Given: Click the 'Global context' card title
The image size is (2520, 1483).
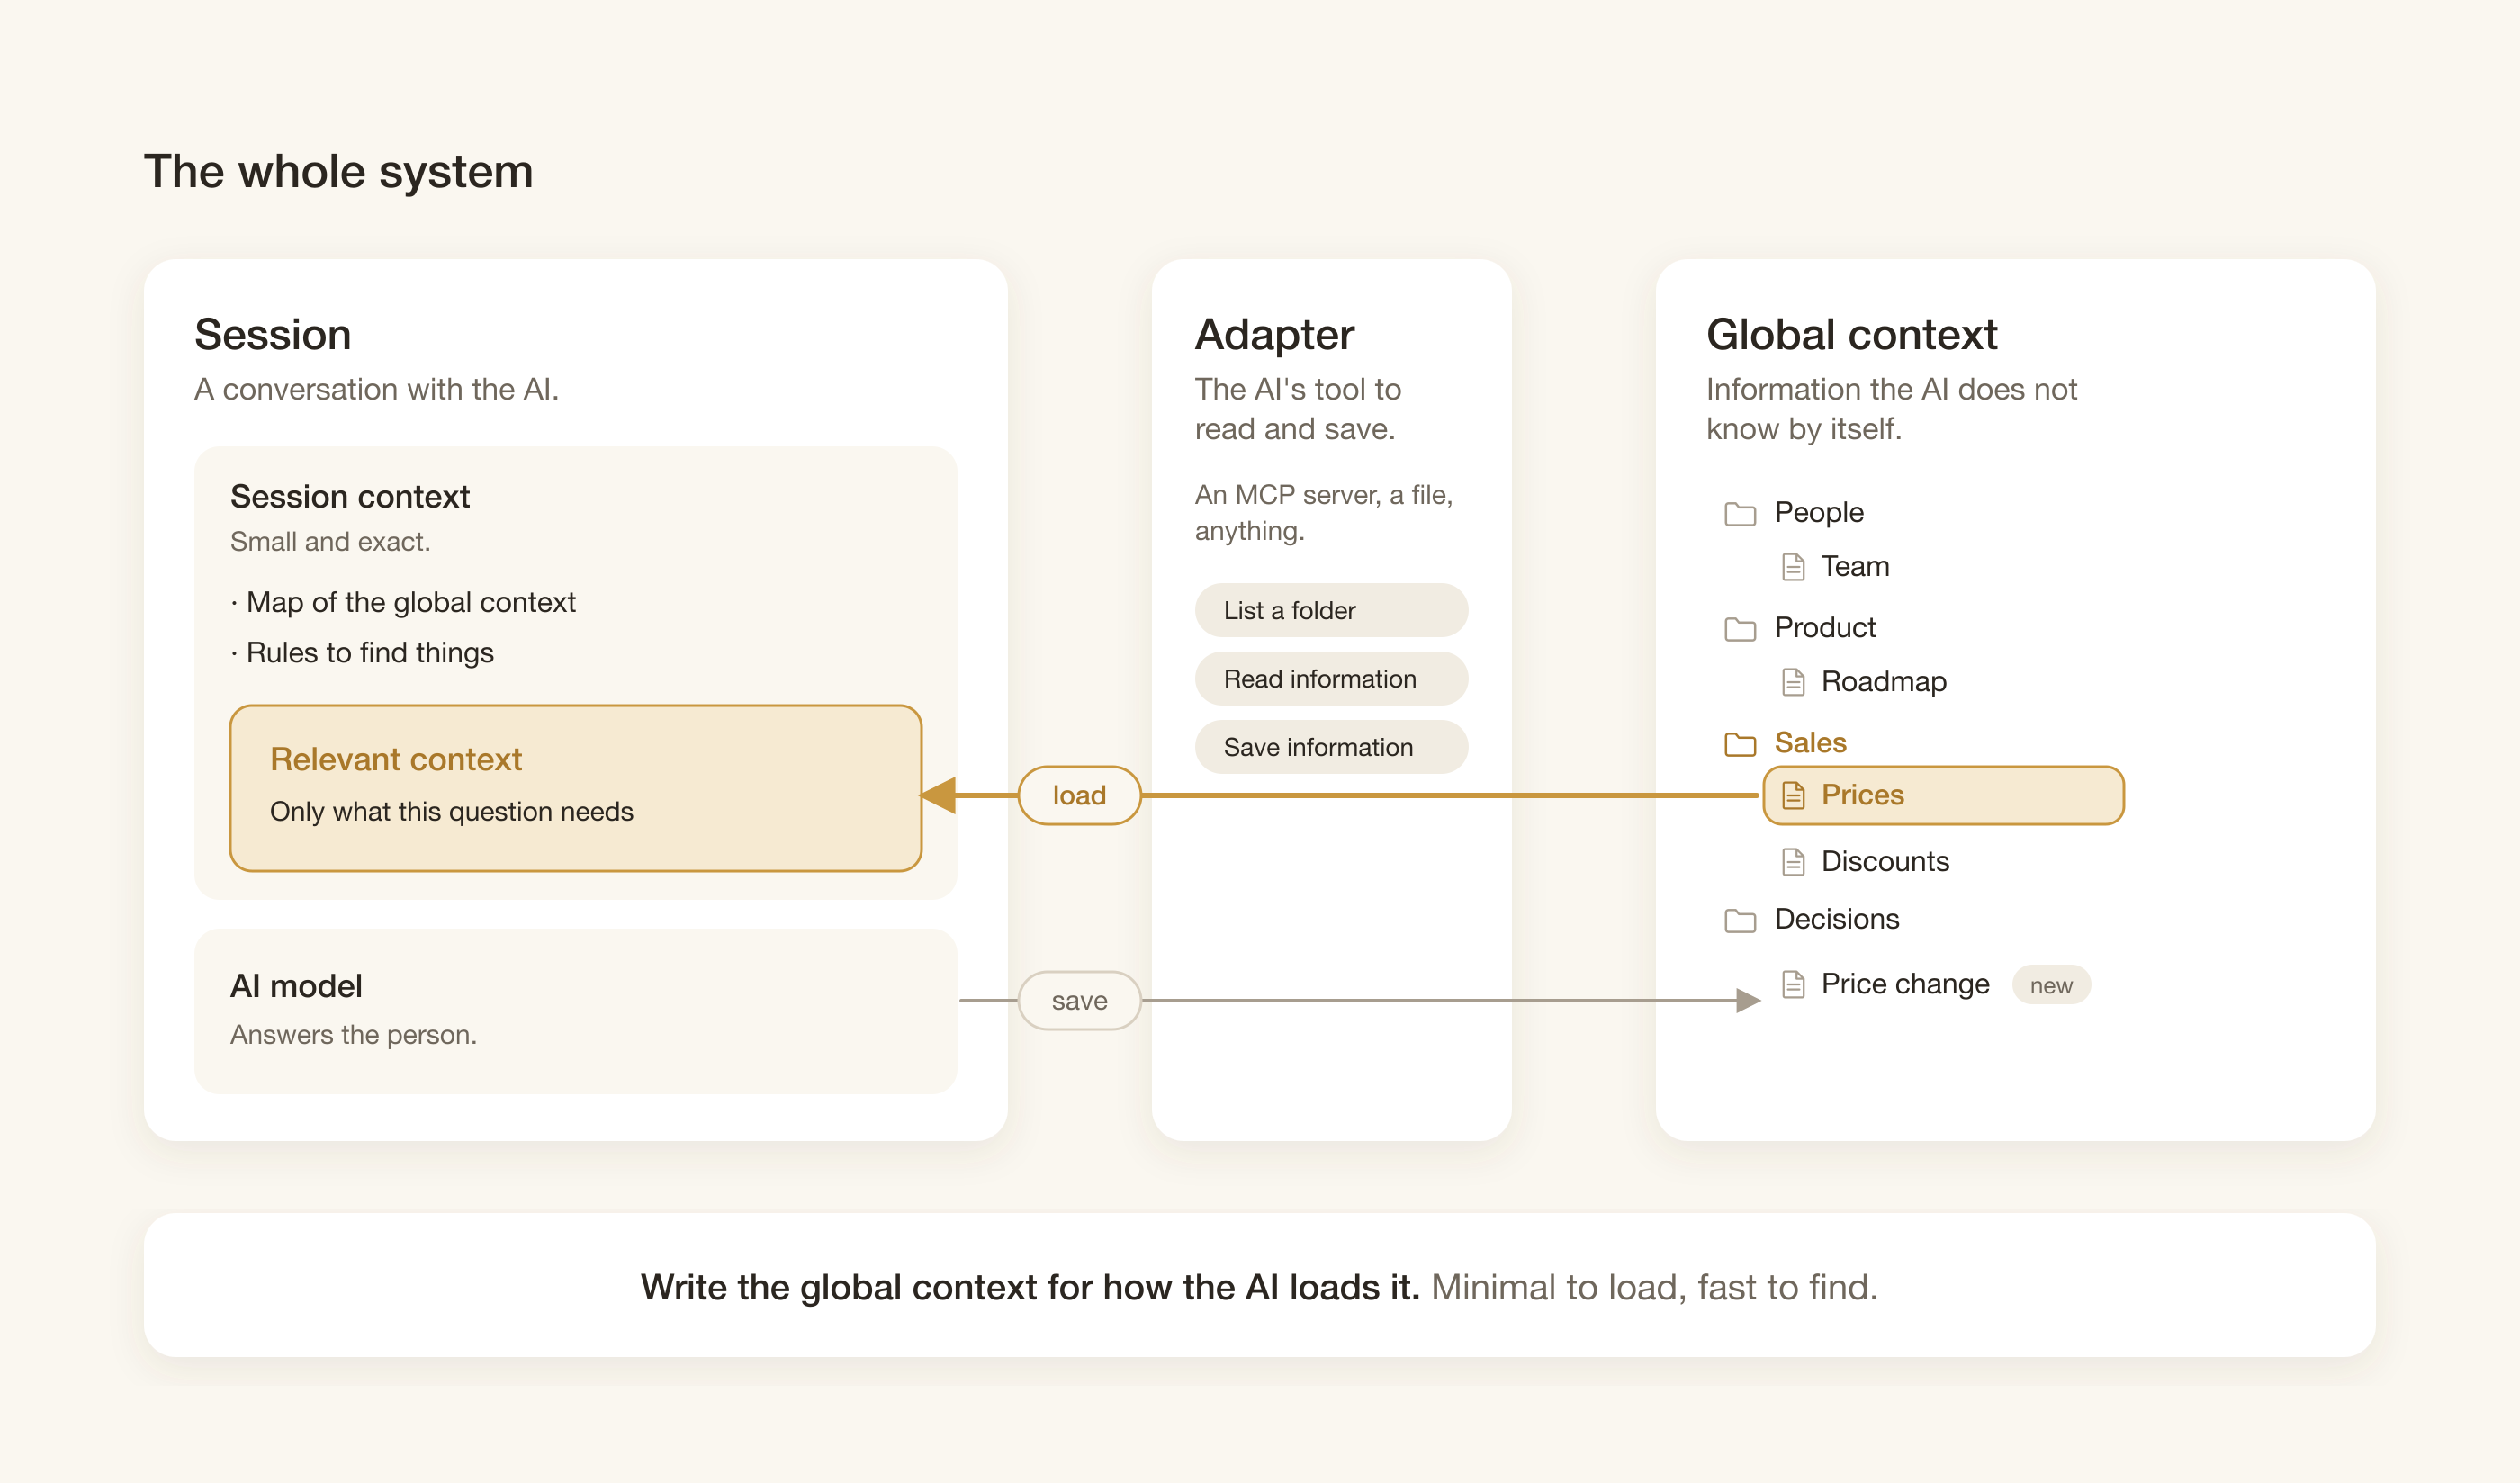Looking at the screenshot, I should tap(1852, 334).
